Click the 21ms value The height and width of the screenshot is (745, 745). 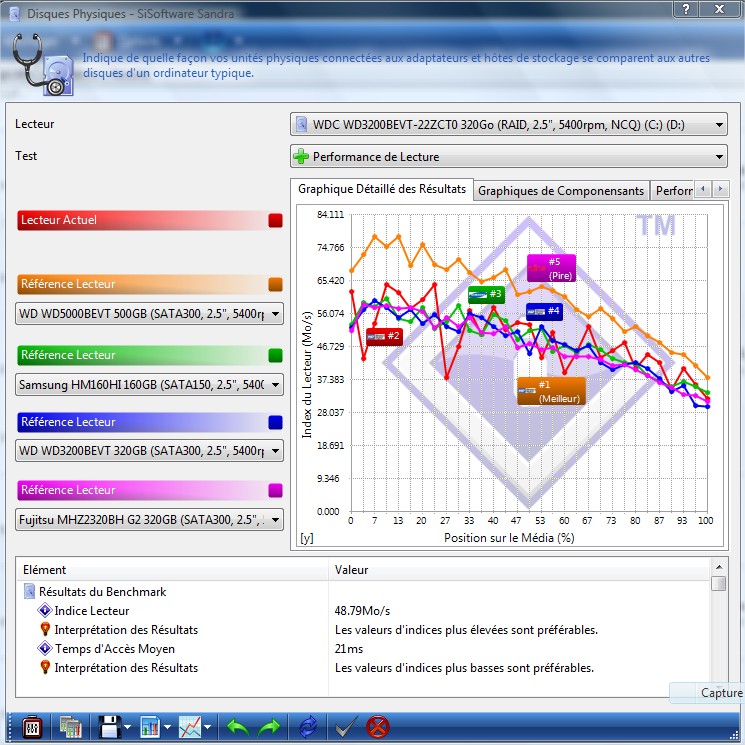(349, 649)
